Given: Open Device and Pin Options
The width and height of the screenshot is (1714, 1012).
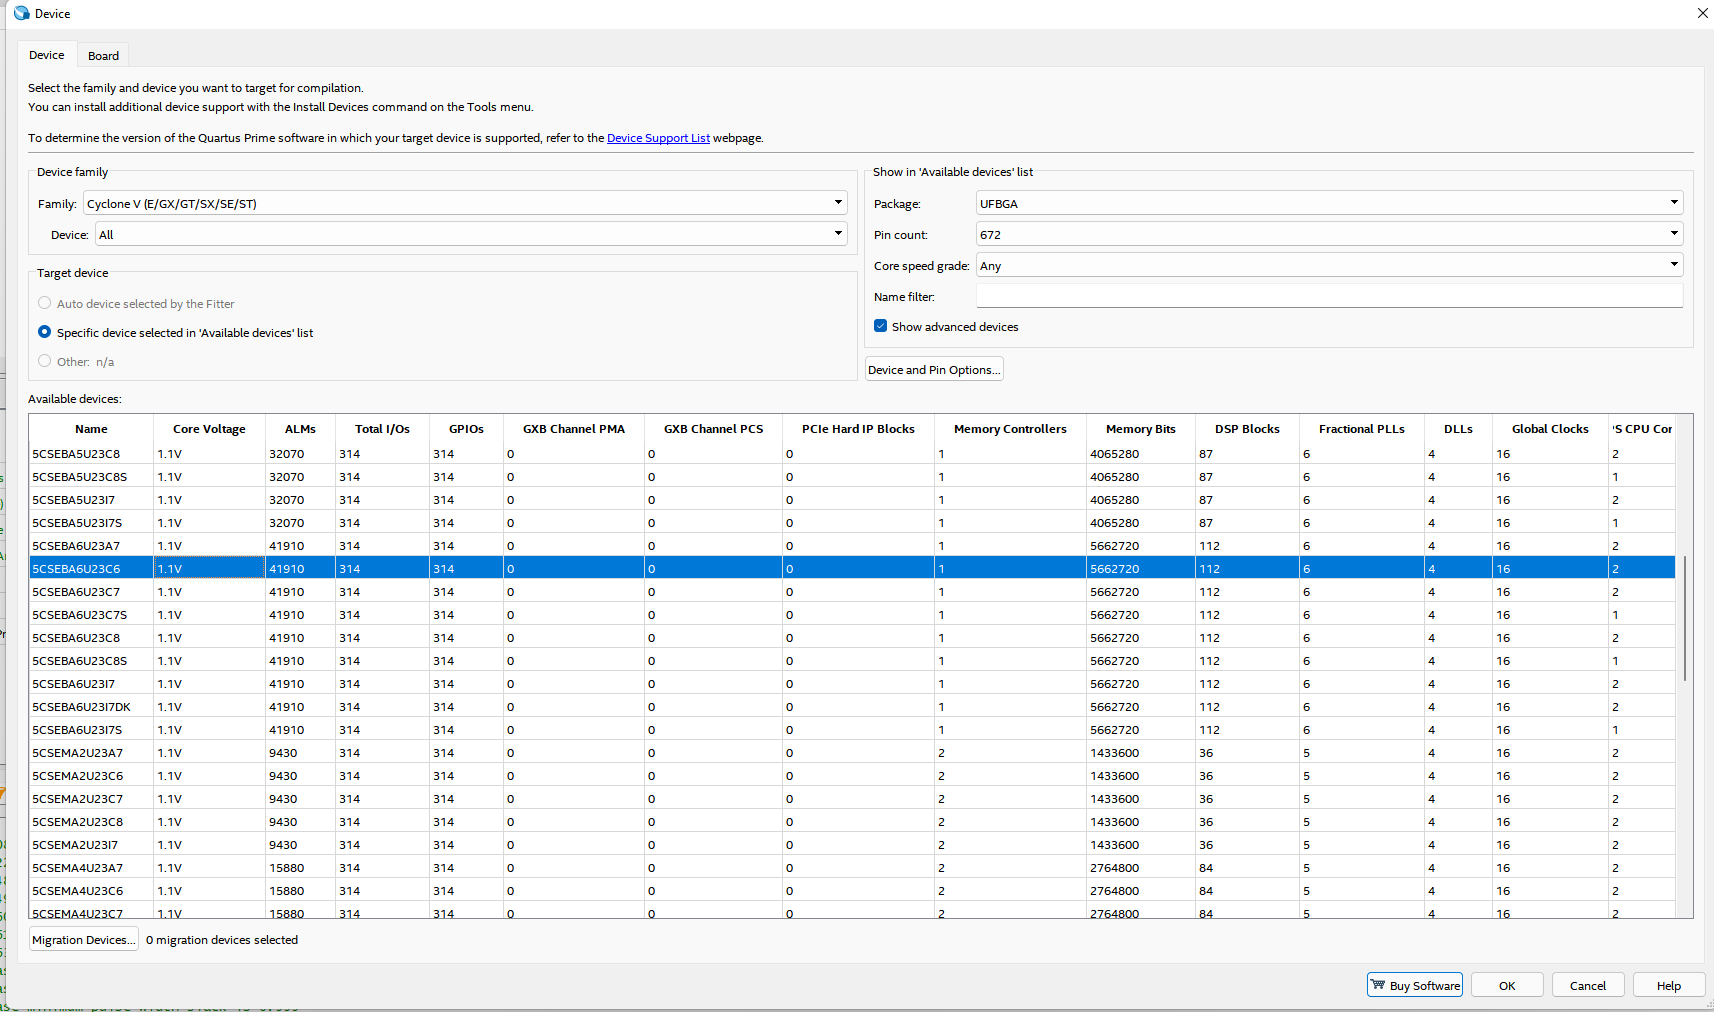Looking at the screenshot, I should (x=934, y=369).
